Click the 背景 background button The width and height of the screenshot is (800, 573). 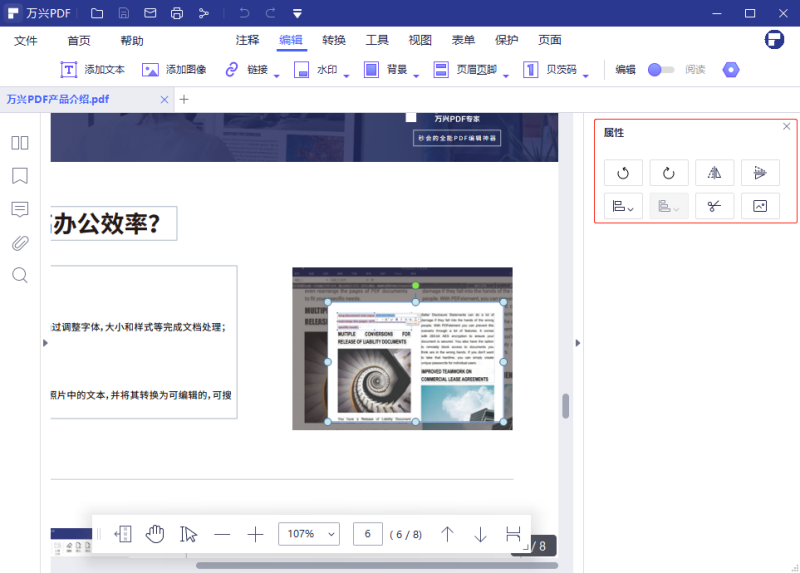(x=385, y=69)
